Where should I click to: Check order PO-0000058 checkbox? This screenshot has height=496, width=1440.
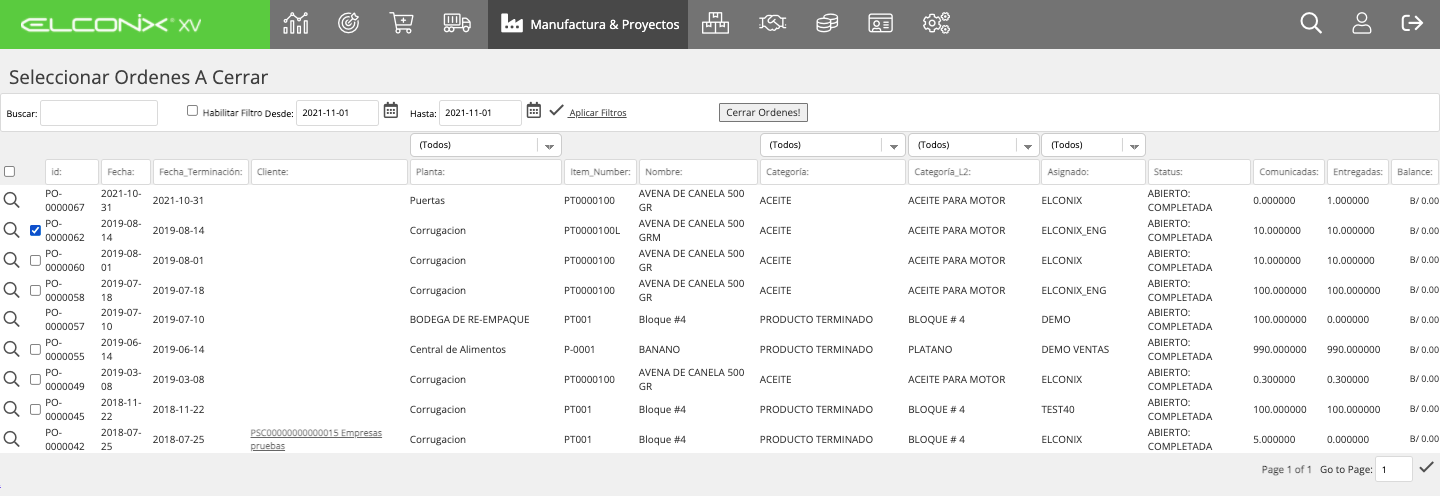[36, 290]
